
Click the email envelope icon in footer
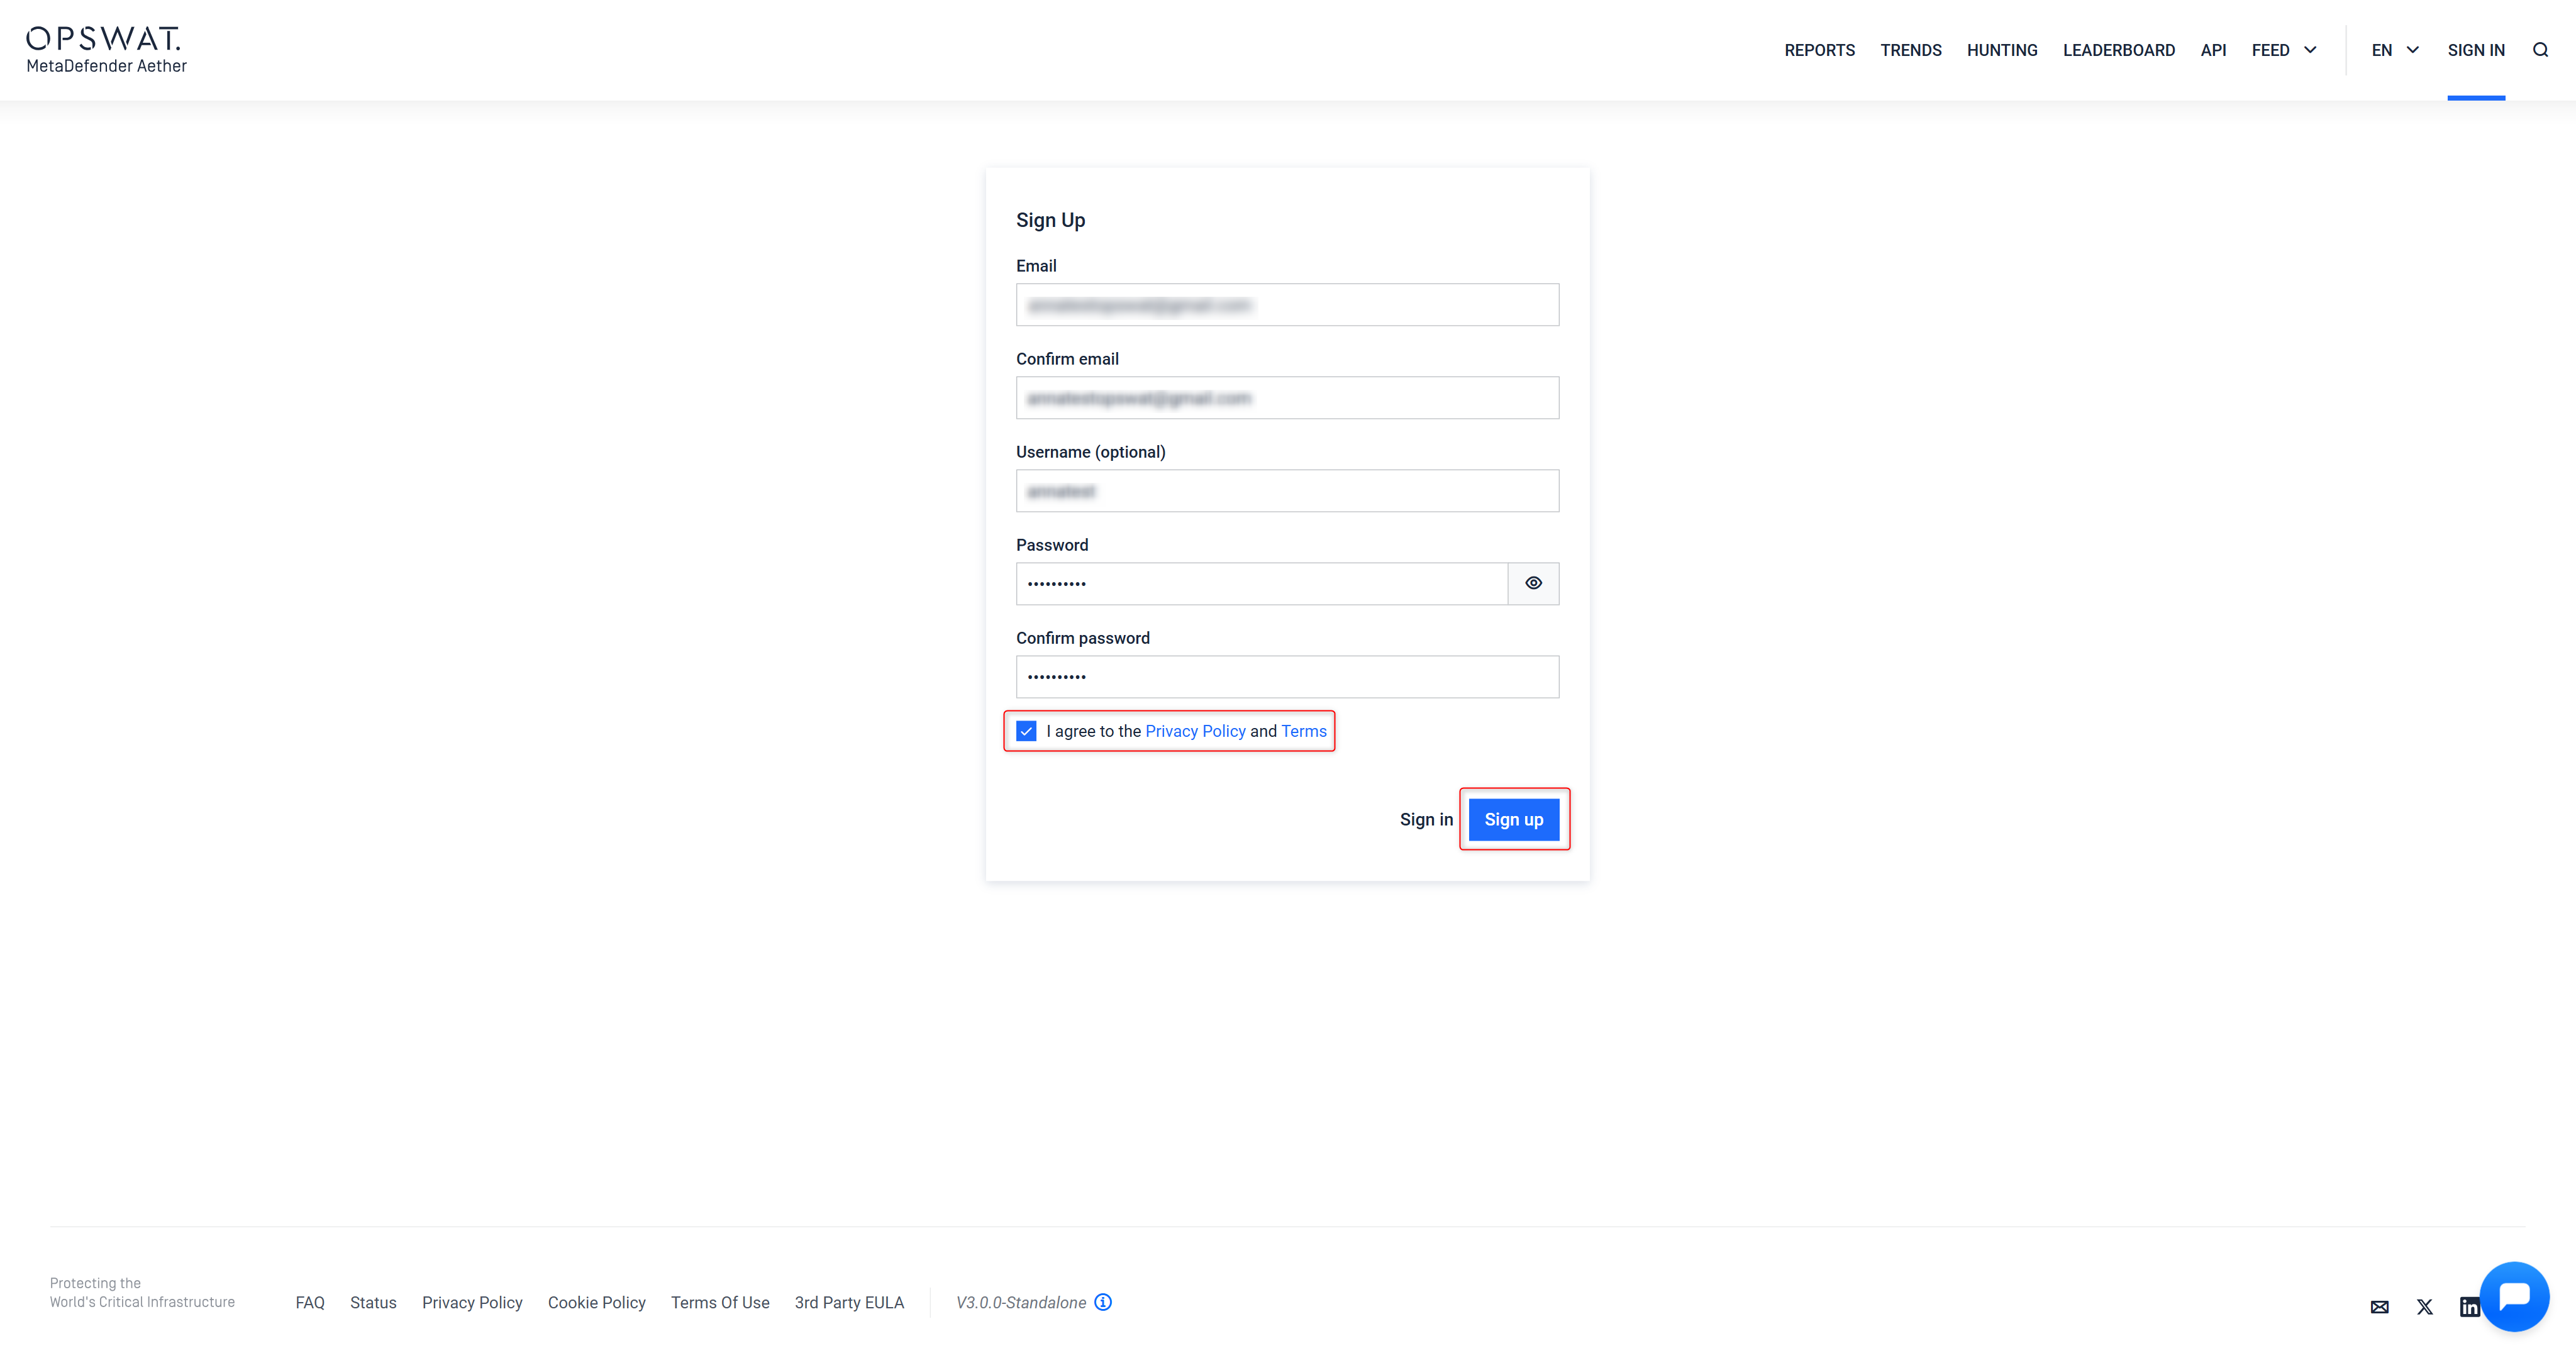coord(2379,1307)
